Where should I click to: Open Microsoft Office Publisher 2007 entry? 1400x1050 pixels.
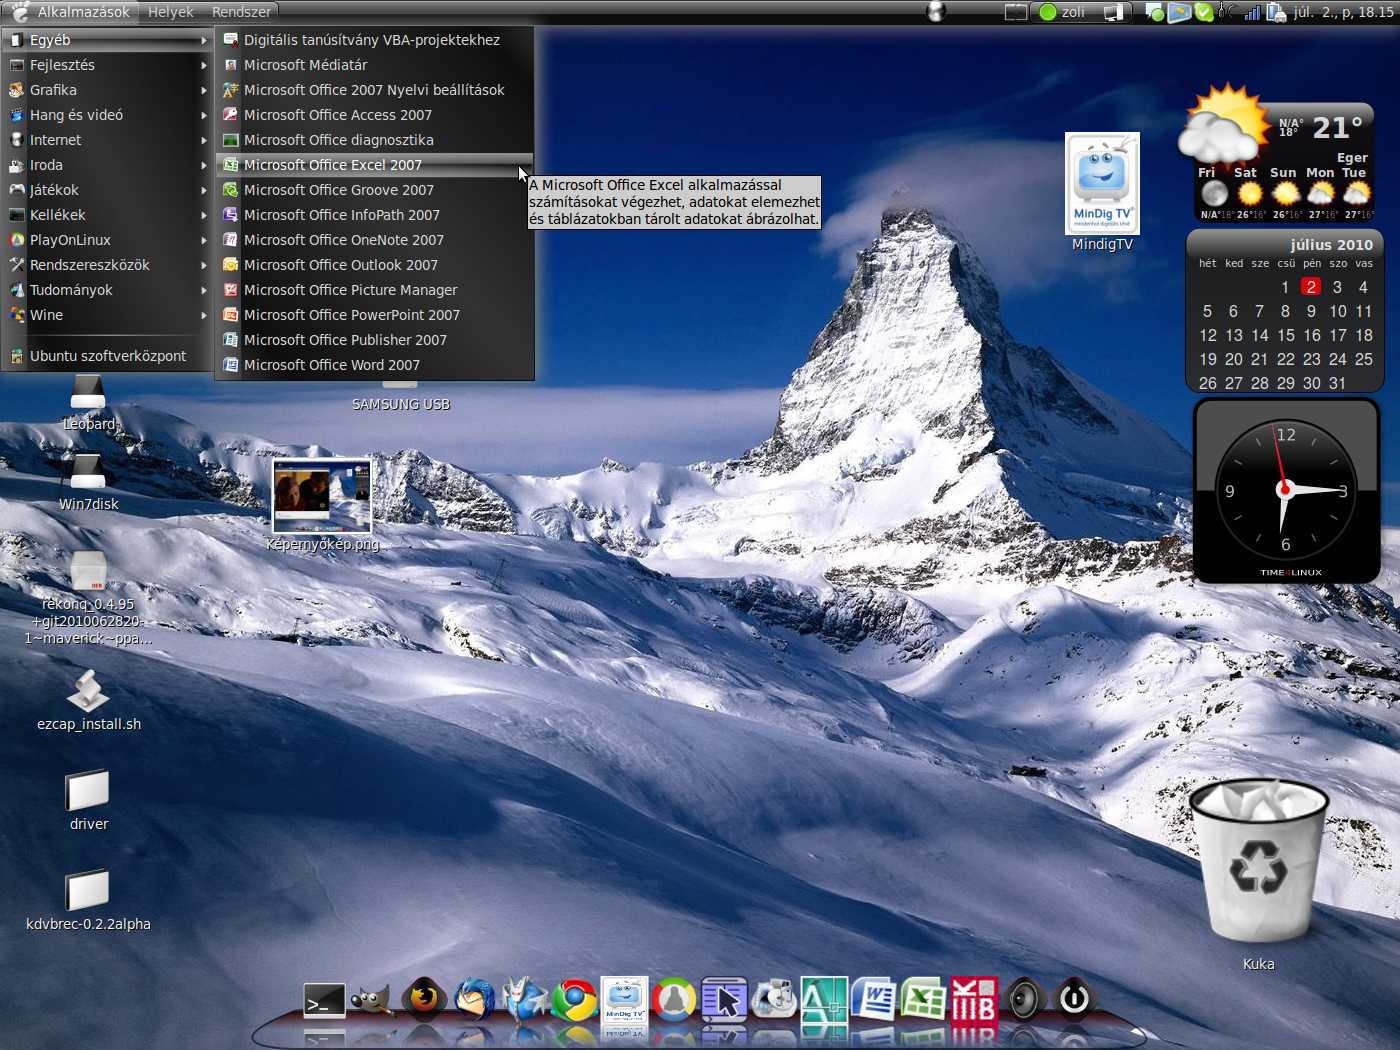click(x=374, y=340)
